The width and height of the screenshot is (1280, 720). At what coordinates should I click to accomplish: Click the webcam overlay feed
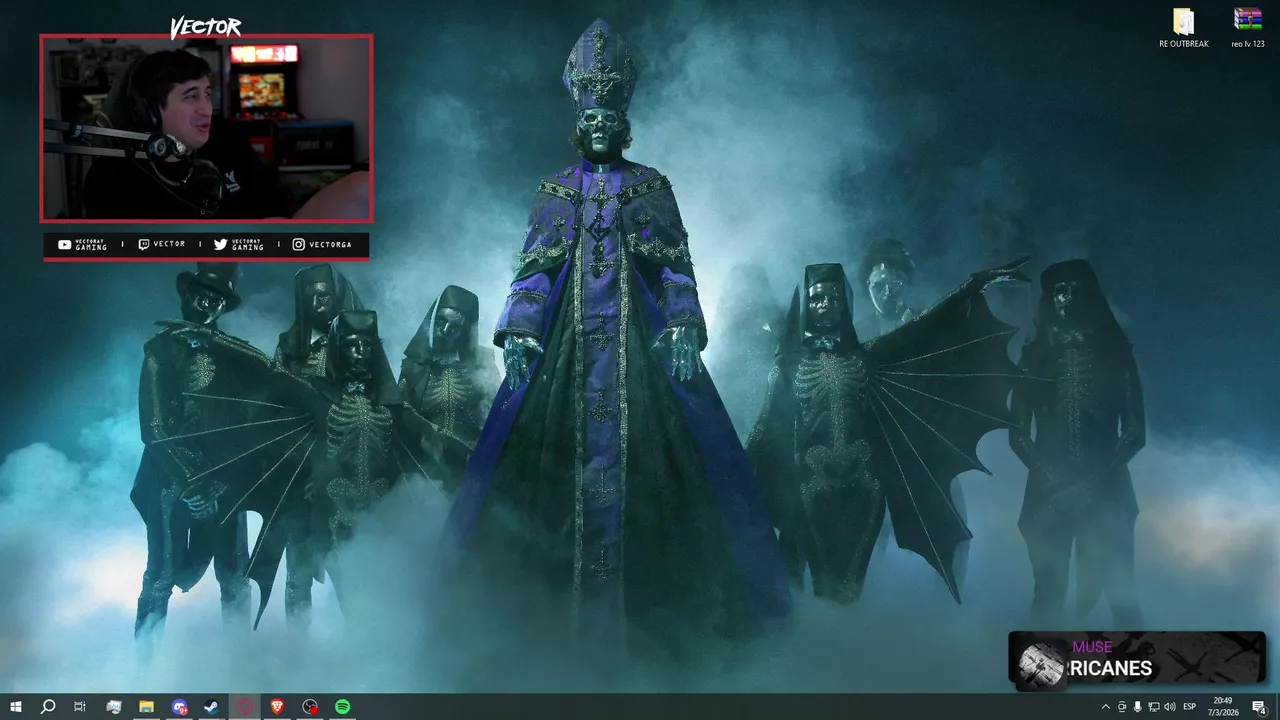pyautogui.click(x=206, y=128)
